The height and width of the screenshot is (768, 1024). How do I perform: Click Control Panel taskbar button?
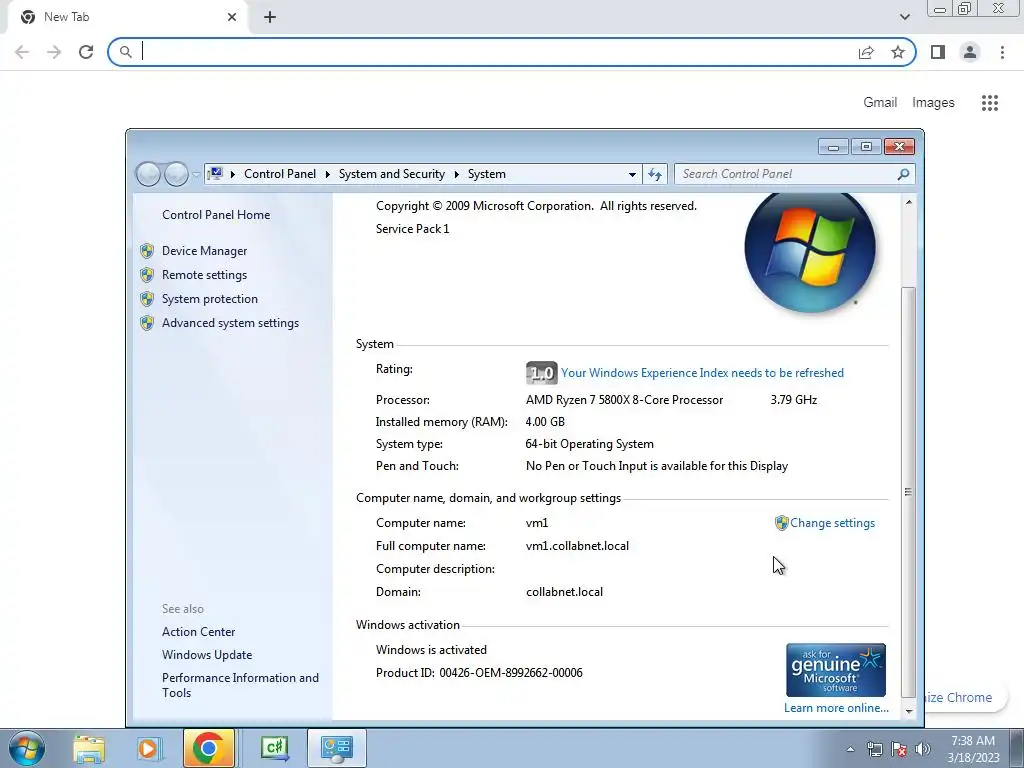pos(336,748)
